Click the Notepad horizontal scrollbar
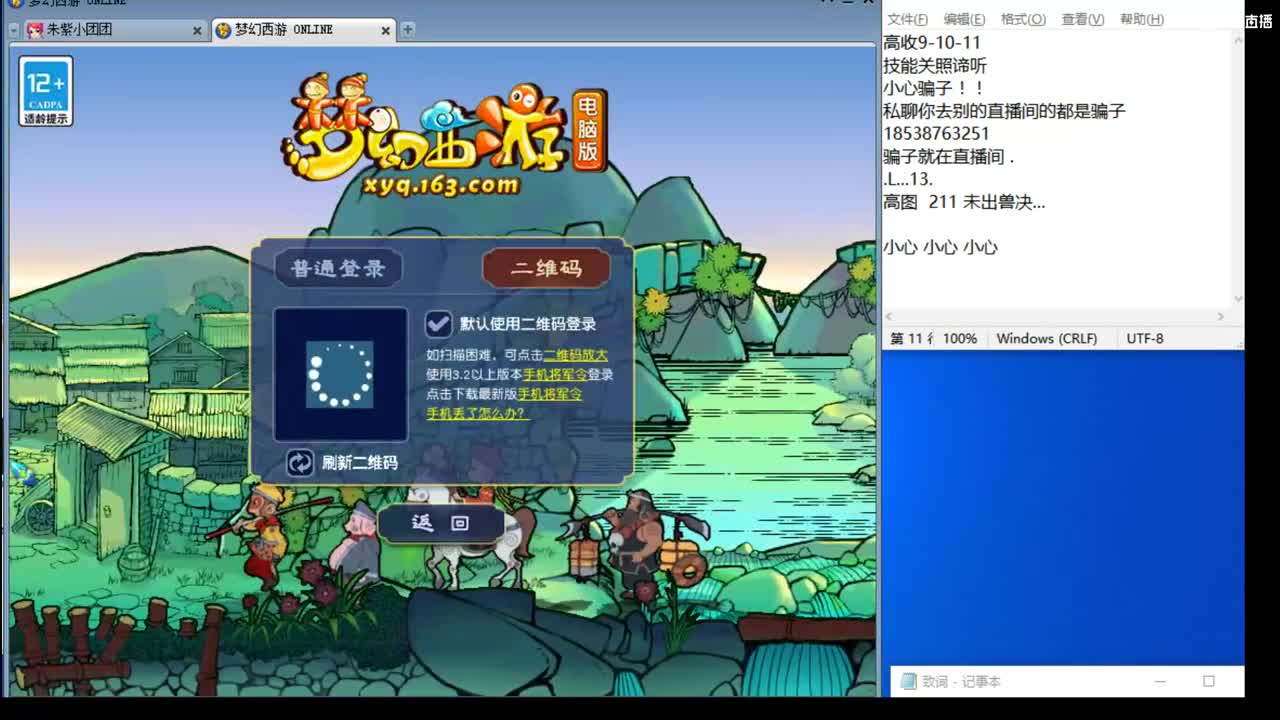 coord(1057,317)
